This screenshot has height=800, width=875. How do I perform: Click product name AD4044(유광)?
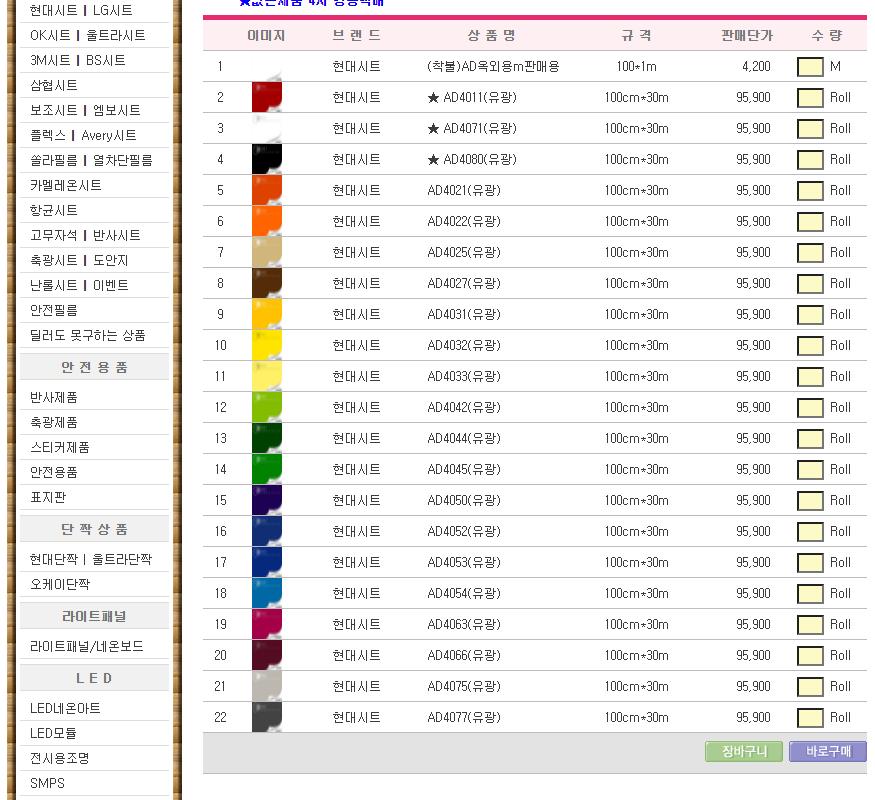click(464, 438)
